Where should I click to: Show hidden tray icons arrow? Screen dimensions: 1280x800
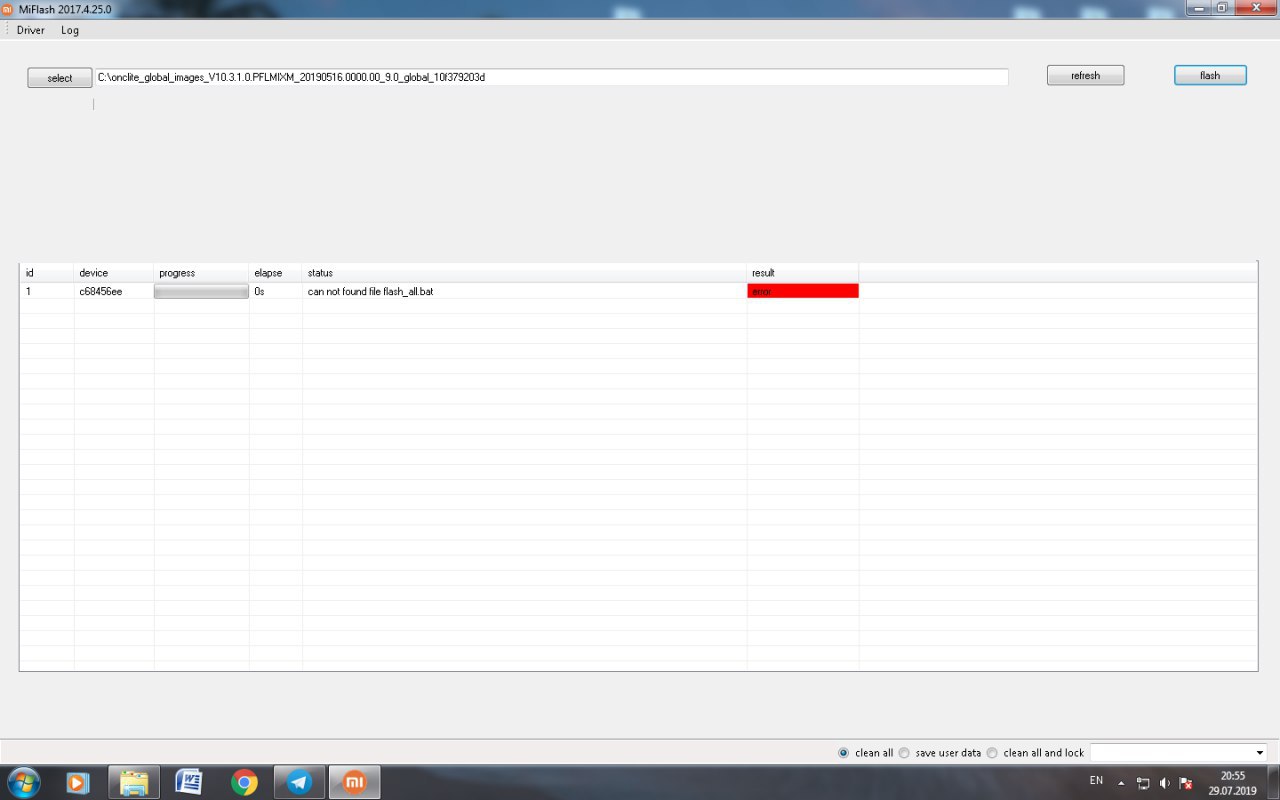click(1121, 783)
